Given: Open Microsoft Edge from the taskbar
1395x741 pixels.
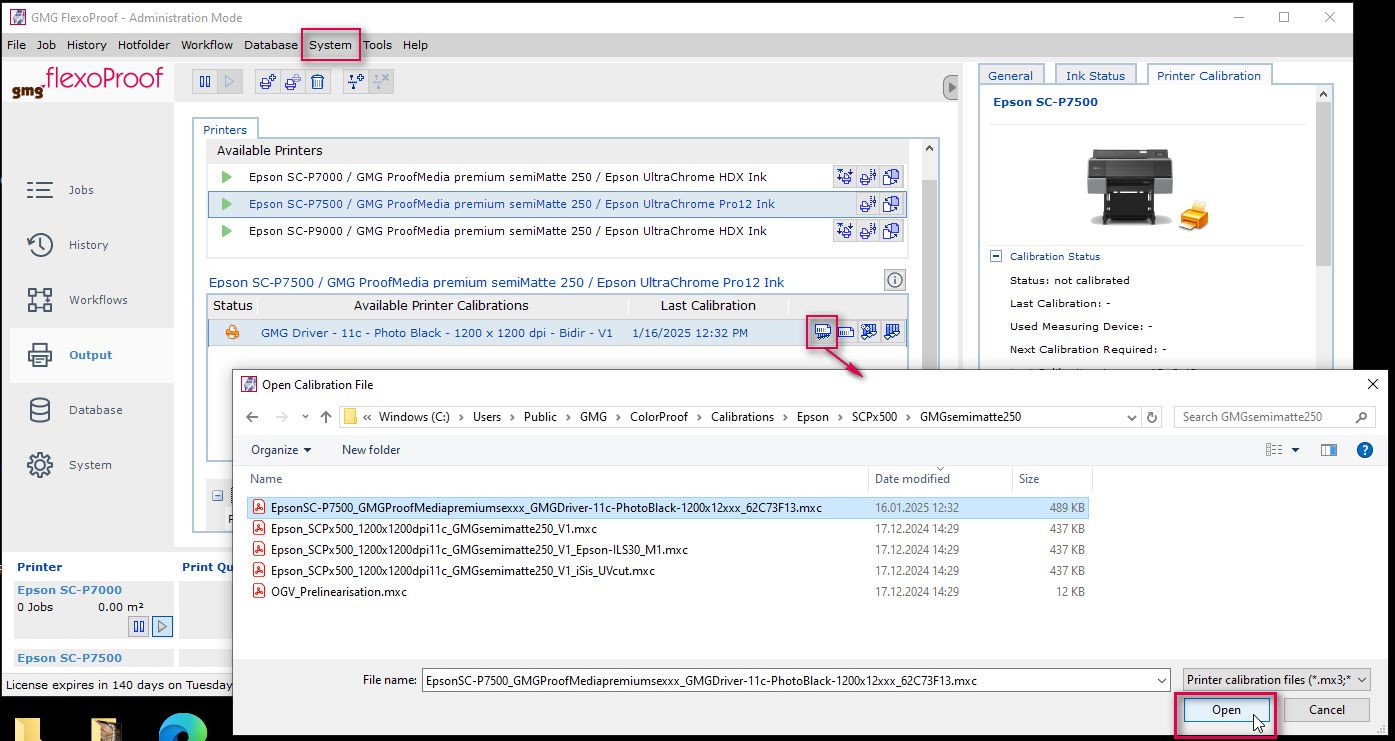Looking at the screenshot, I should pyautogui.click(x=183, y=729).
